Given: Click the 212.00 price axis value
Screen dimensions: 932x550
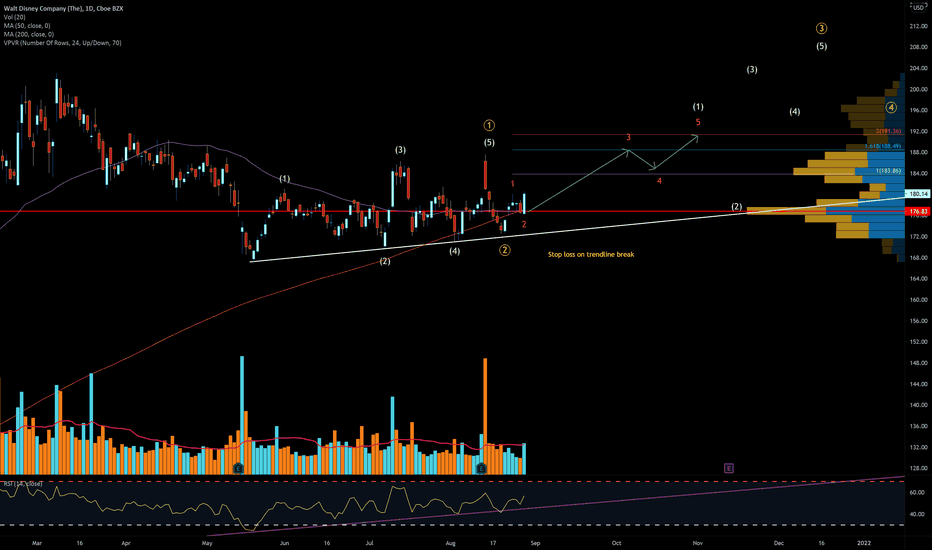Looking at the screenshot, I should tap(918, 26).
